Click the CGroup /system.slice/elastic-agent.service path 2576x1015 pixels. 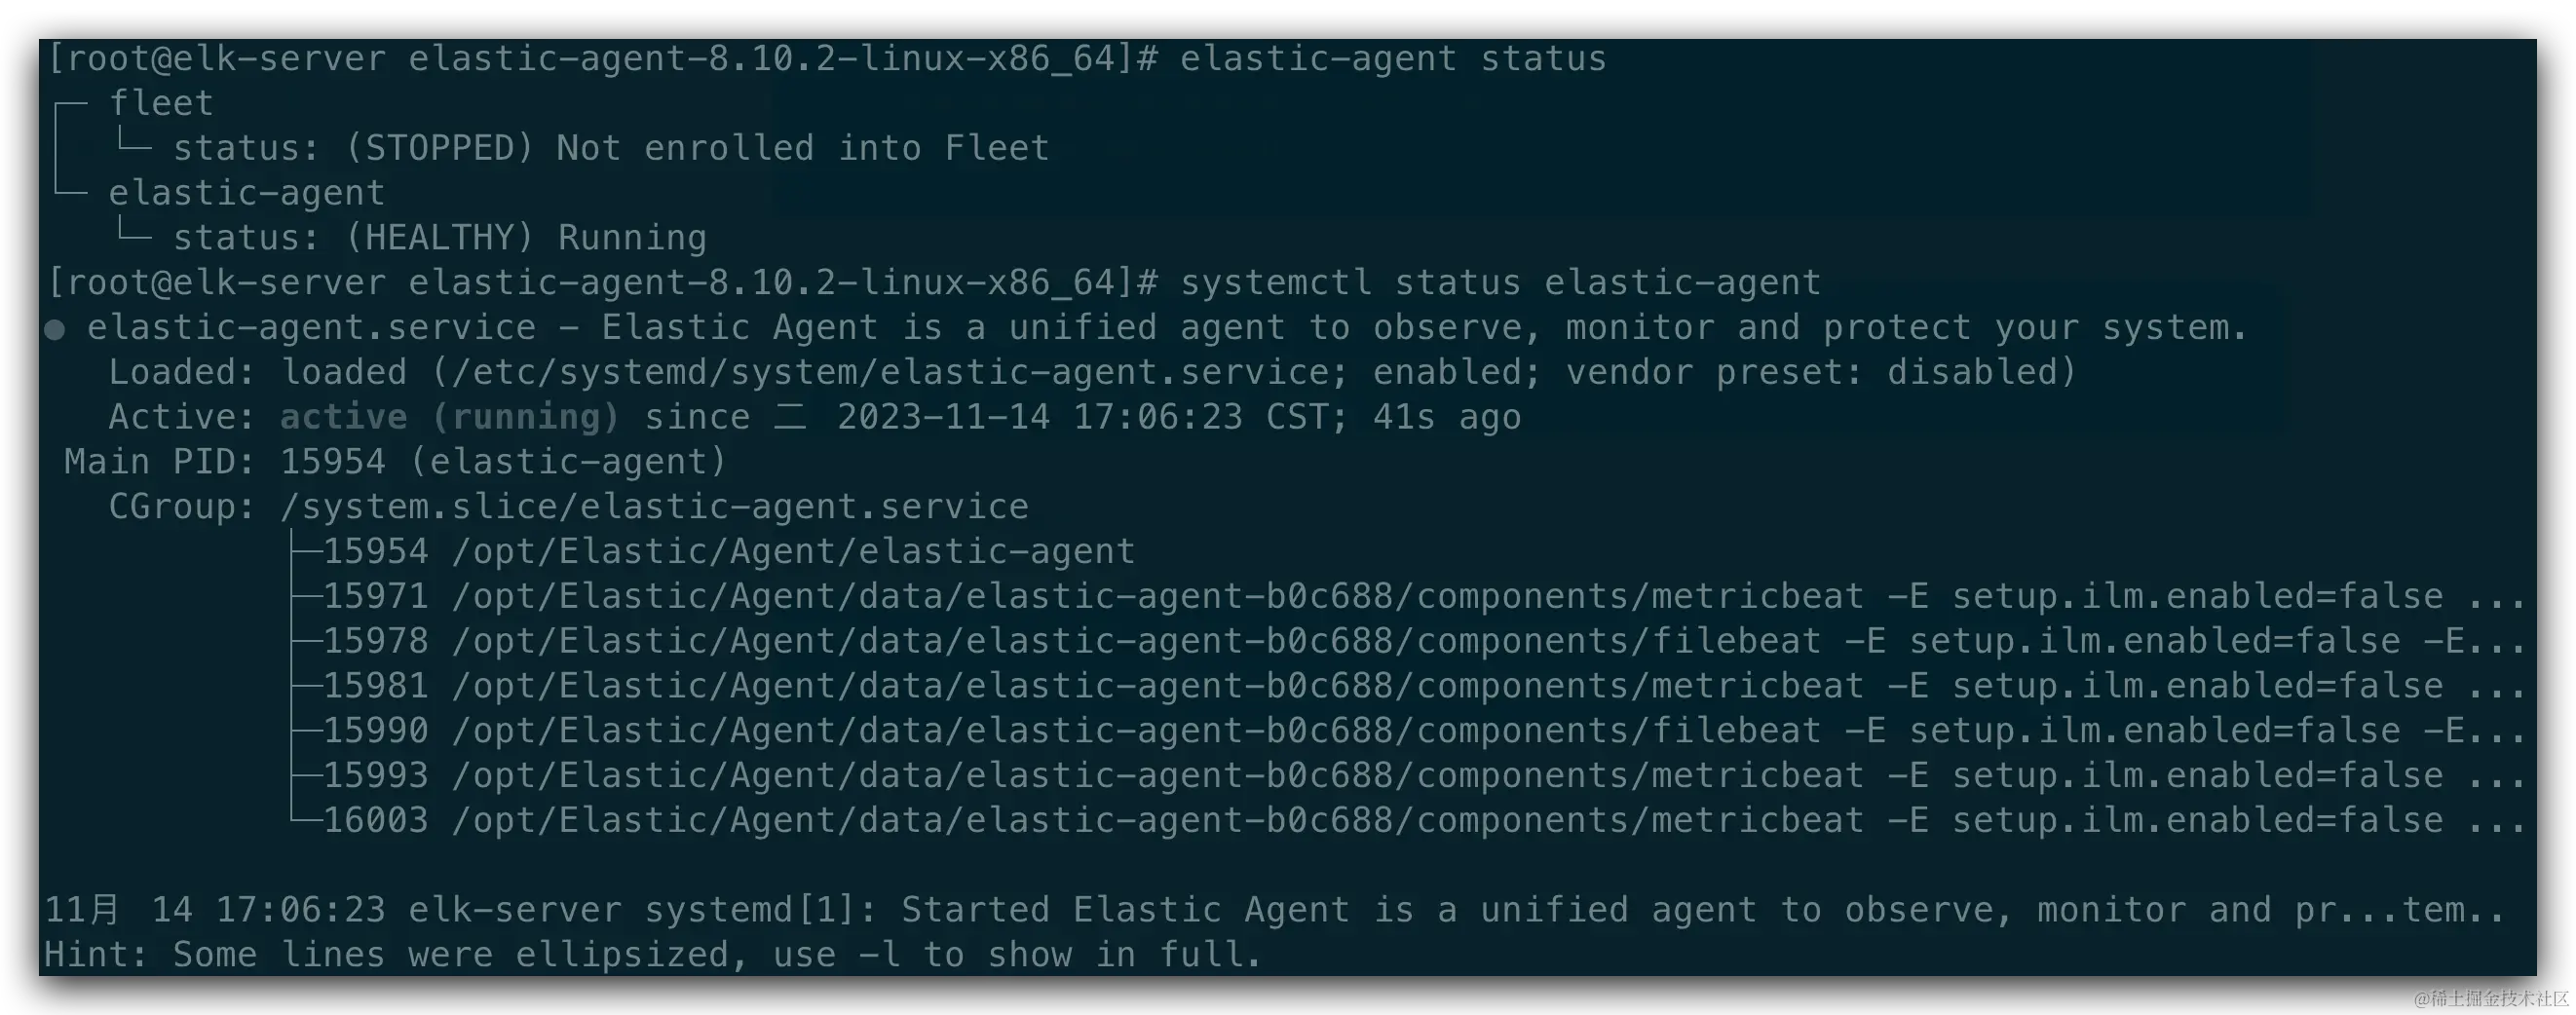click(x=654, y=506)
